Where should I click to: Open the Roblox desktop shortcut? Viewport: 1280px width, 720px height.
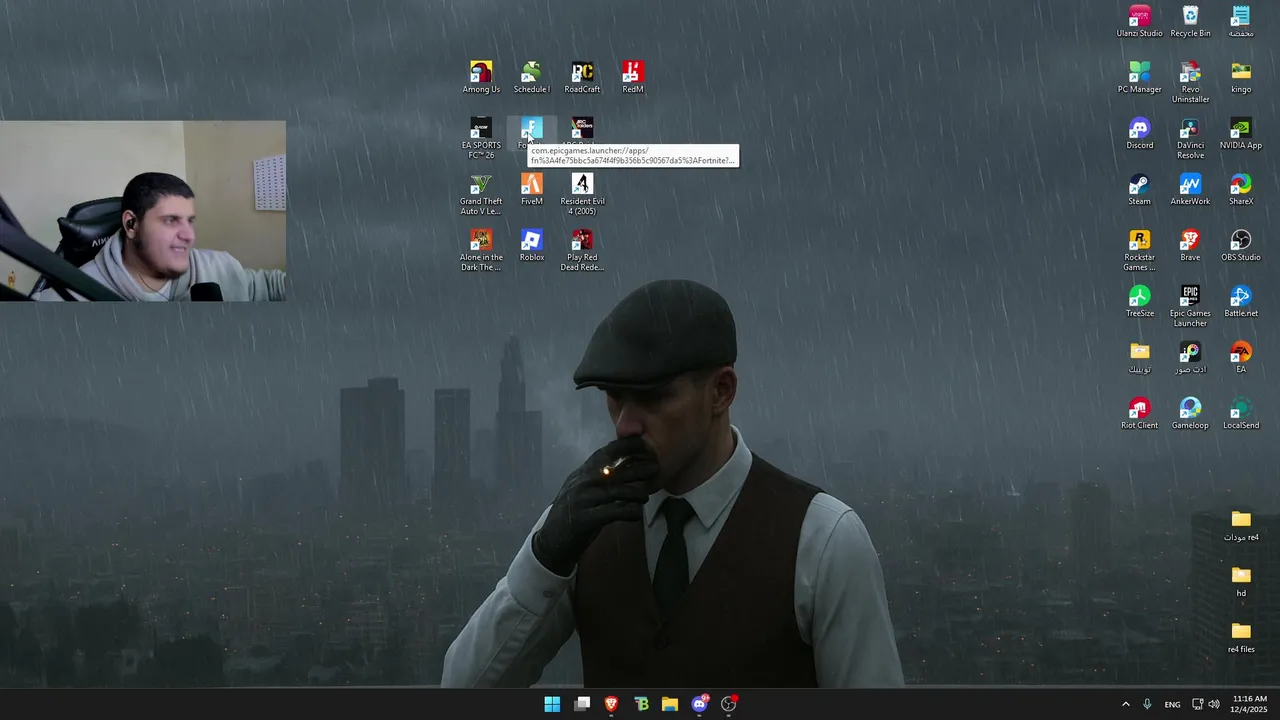coord(531,245)
